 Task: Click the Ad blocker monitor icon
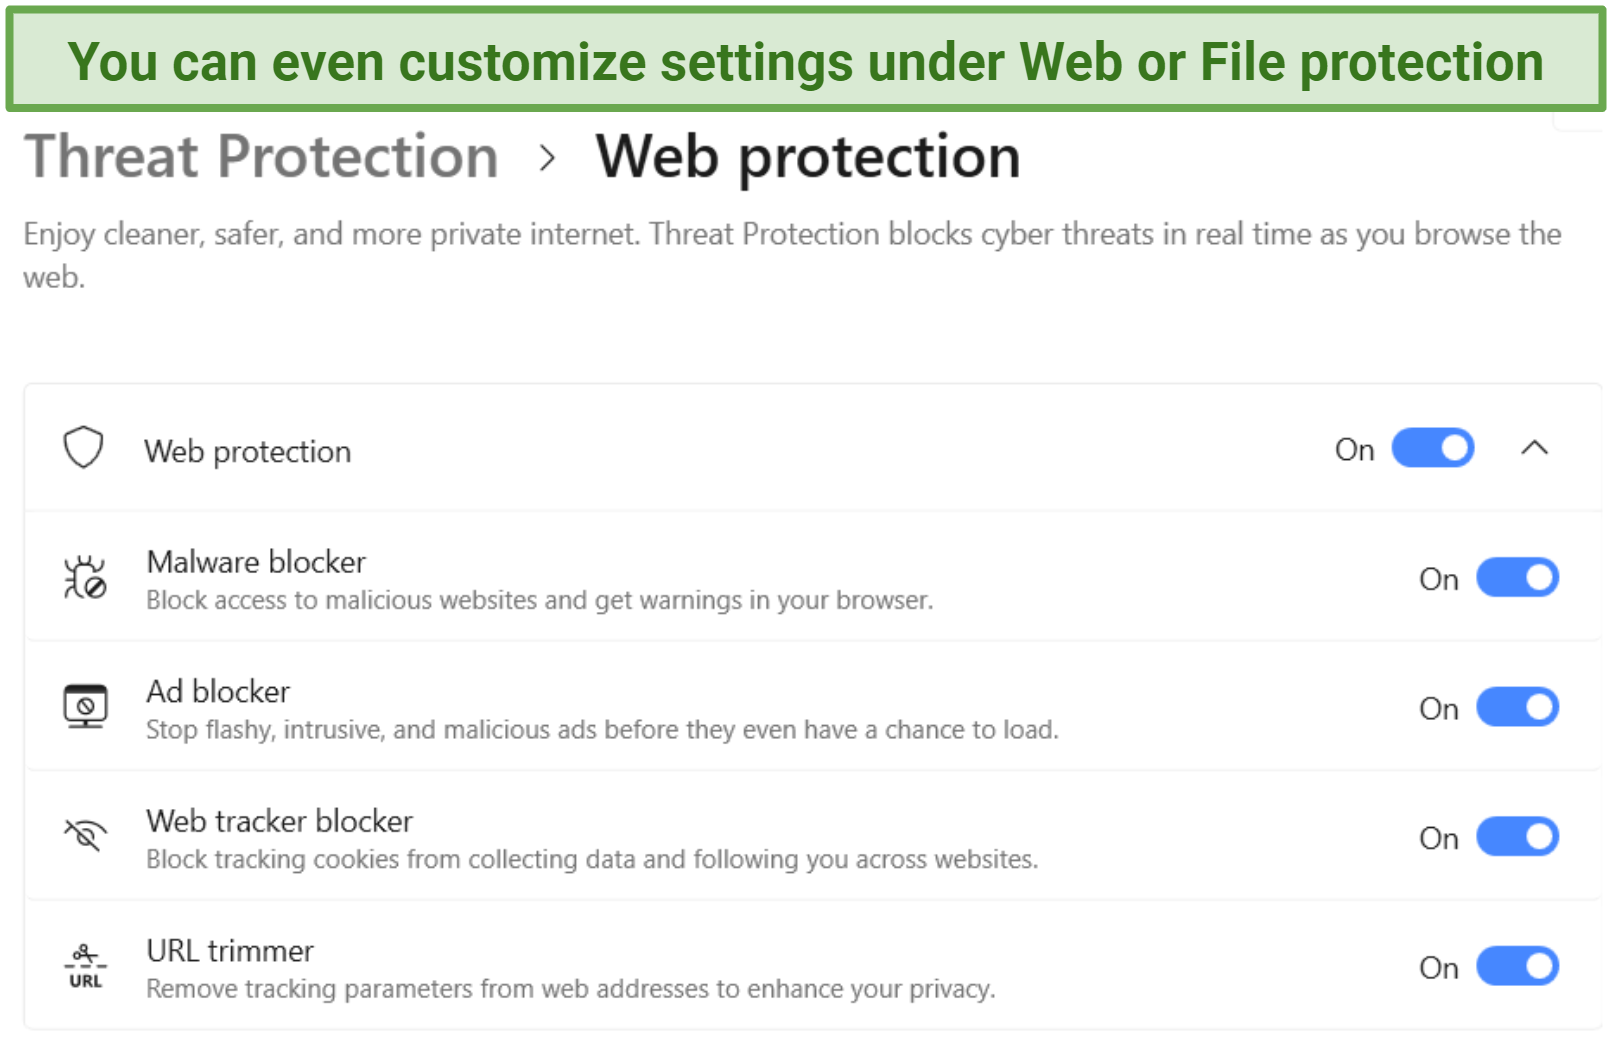pyautogui.click(x=85, y=707)
